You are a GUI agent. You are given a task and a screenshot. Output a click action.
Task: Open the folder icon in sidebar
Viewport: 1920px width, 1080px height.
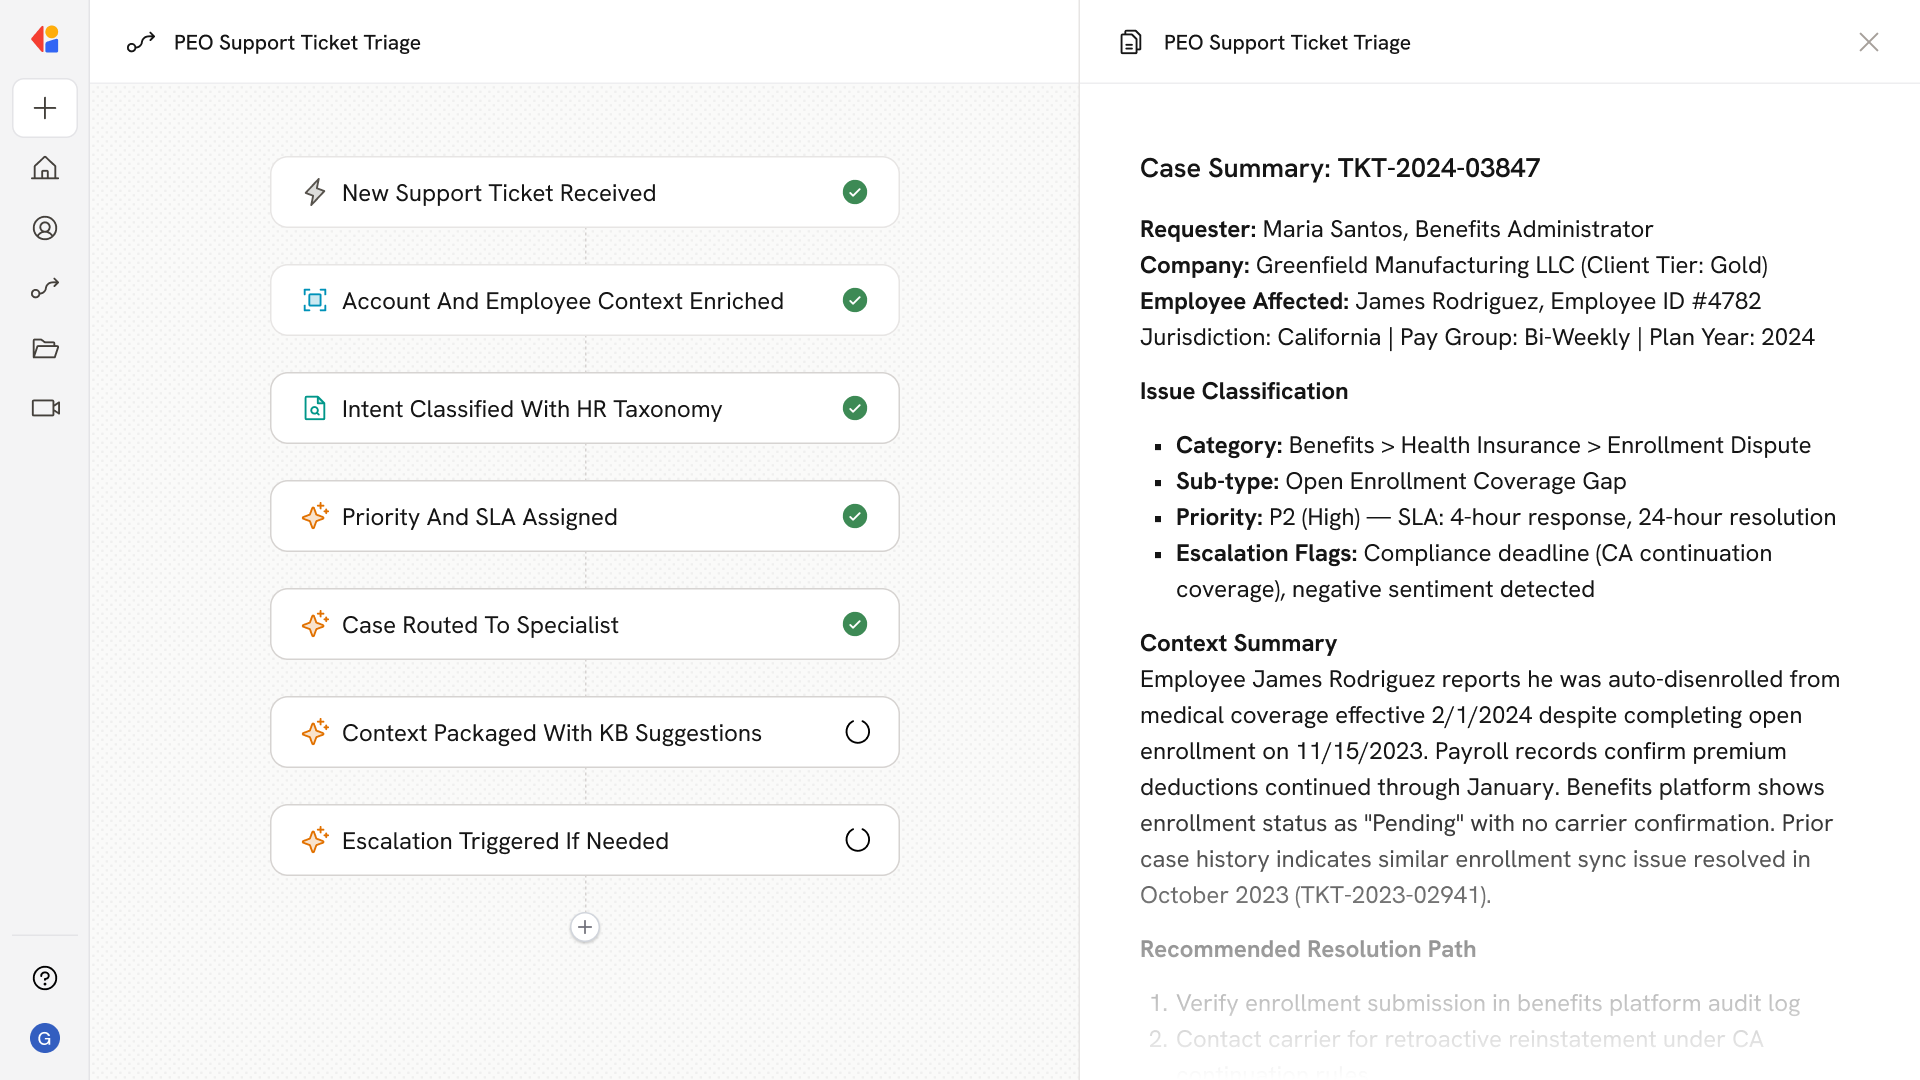tap(45, 348)
